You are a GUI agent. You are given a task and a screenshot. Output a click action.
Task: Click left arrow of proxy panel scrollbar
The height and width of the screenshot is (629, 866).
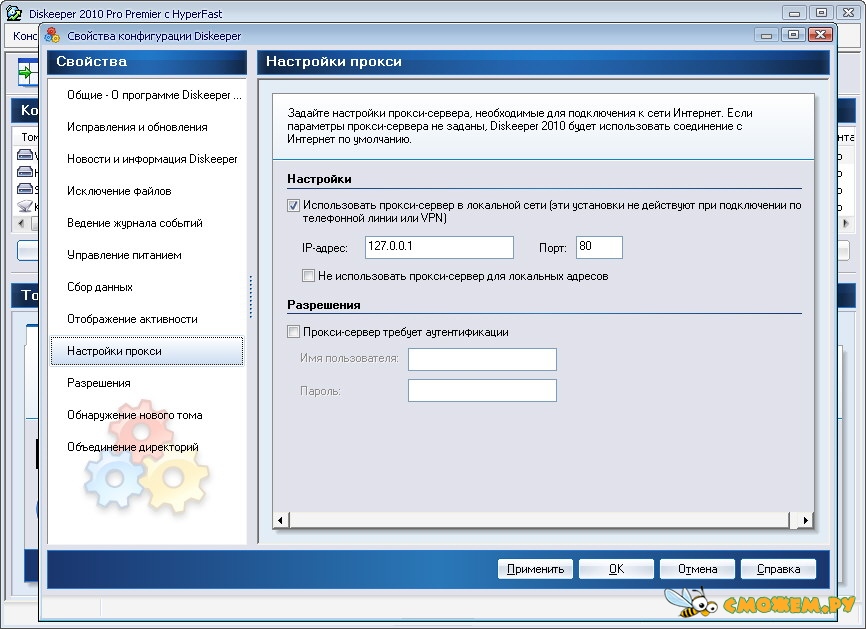coord(280,520)
